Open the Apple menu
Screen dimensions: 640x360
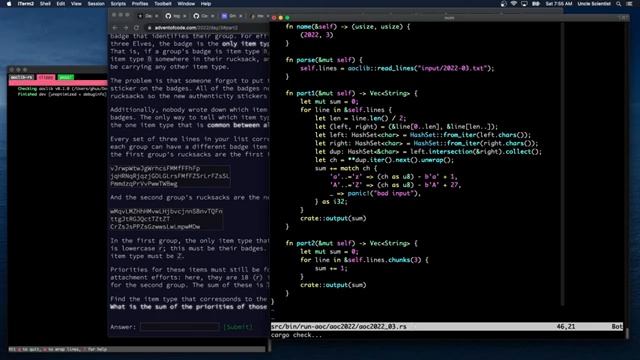(9, 4)
